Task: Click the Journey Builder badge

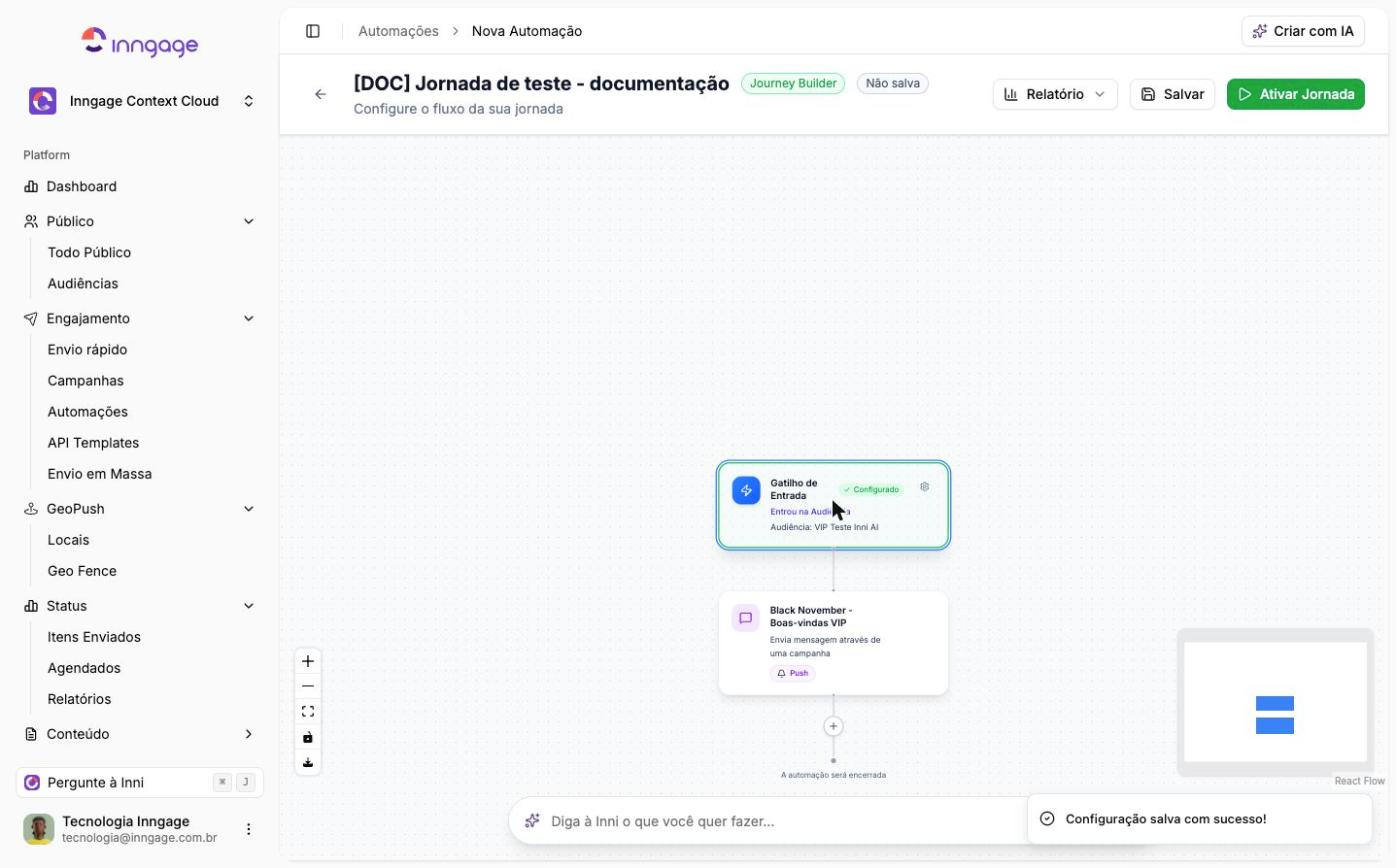Action: [x=793, y=84]
